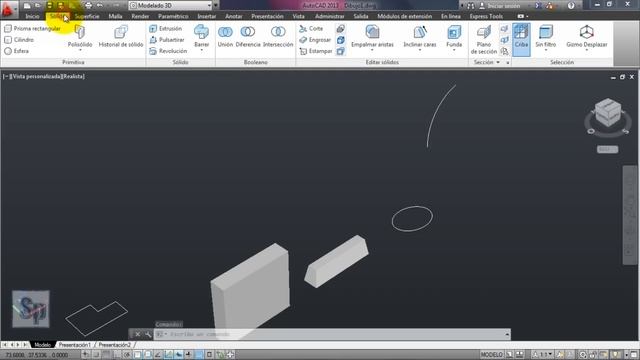
Task: Open the Express Tools ribbon tab
Action: (486, 16)
